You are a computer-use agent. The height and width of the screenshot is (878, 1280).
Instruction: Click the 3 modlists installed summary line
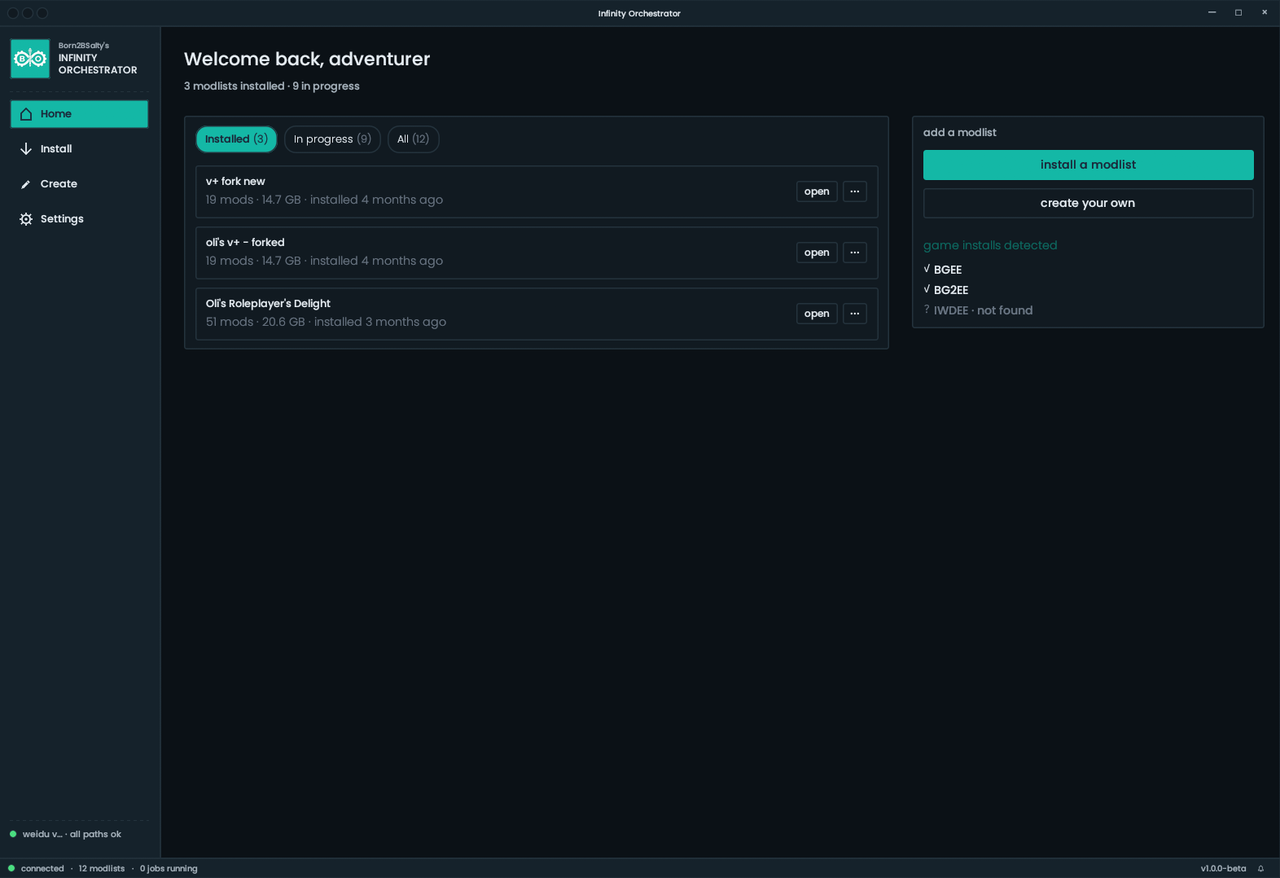[272, 86]
